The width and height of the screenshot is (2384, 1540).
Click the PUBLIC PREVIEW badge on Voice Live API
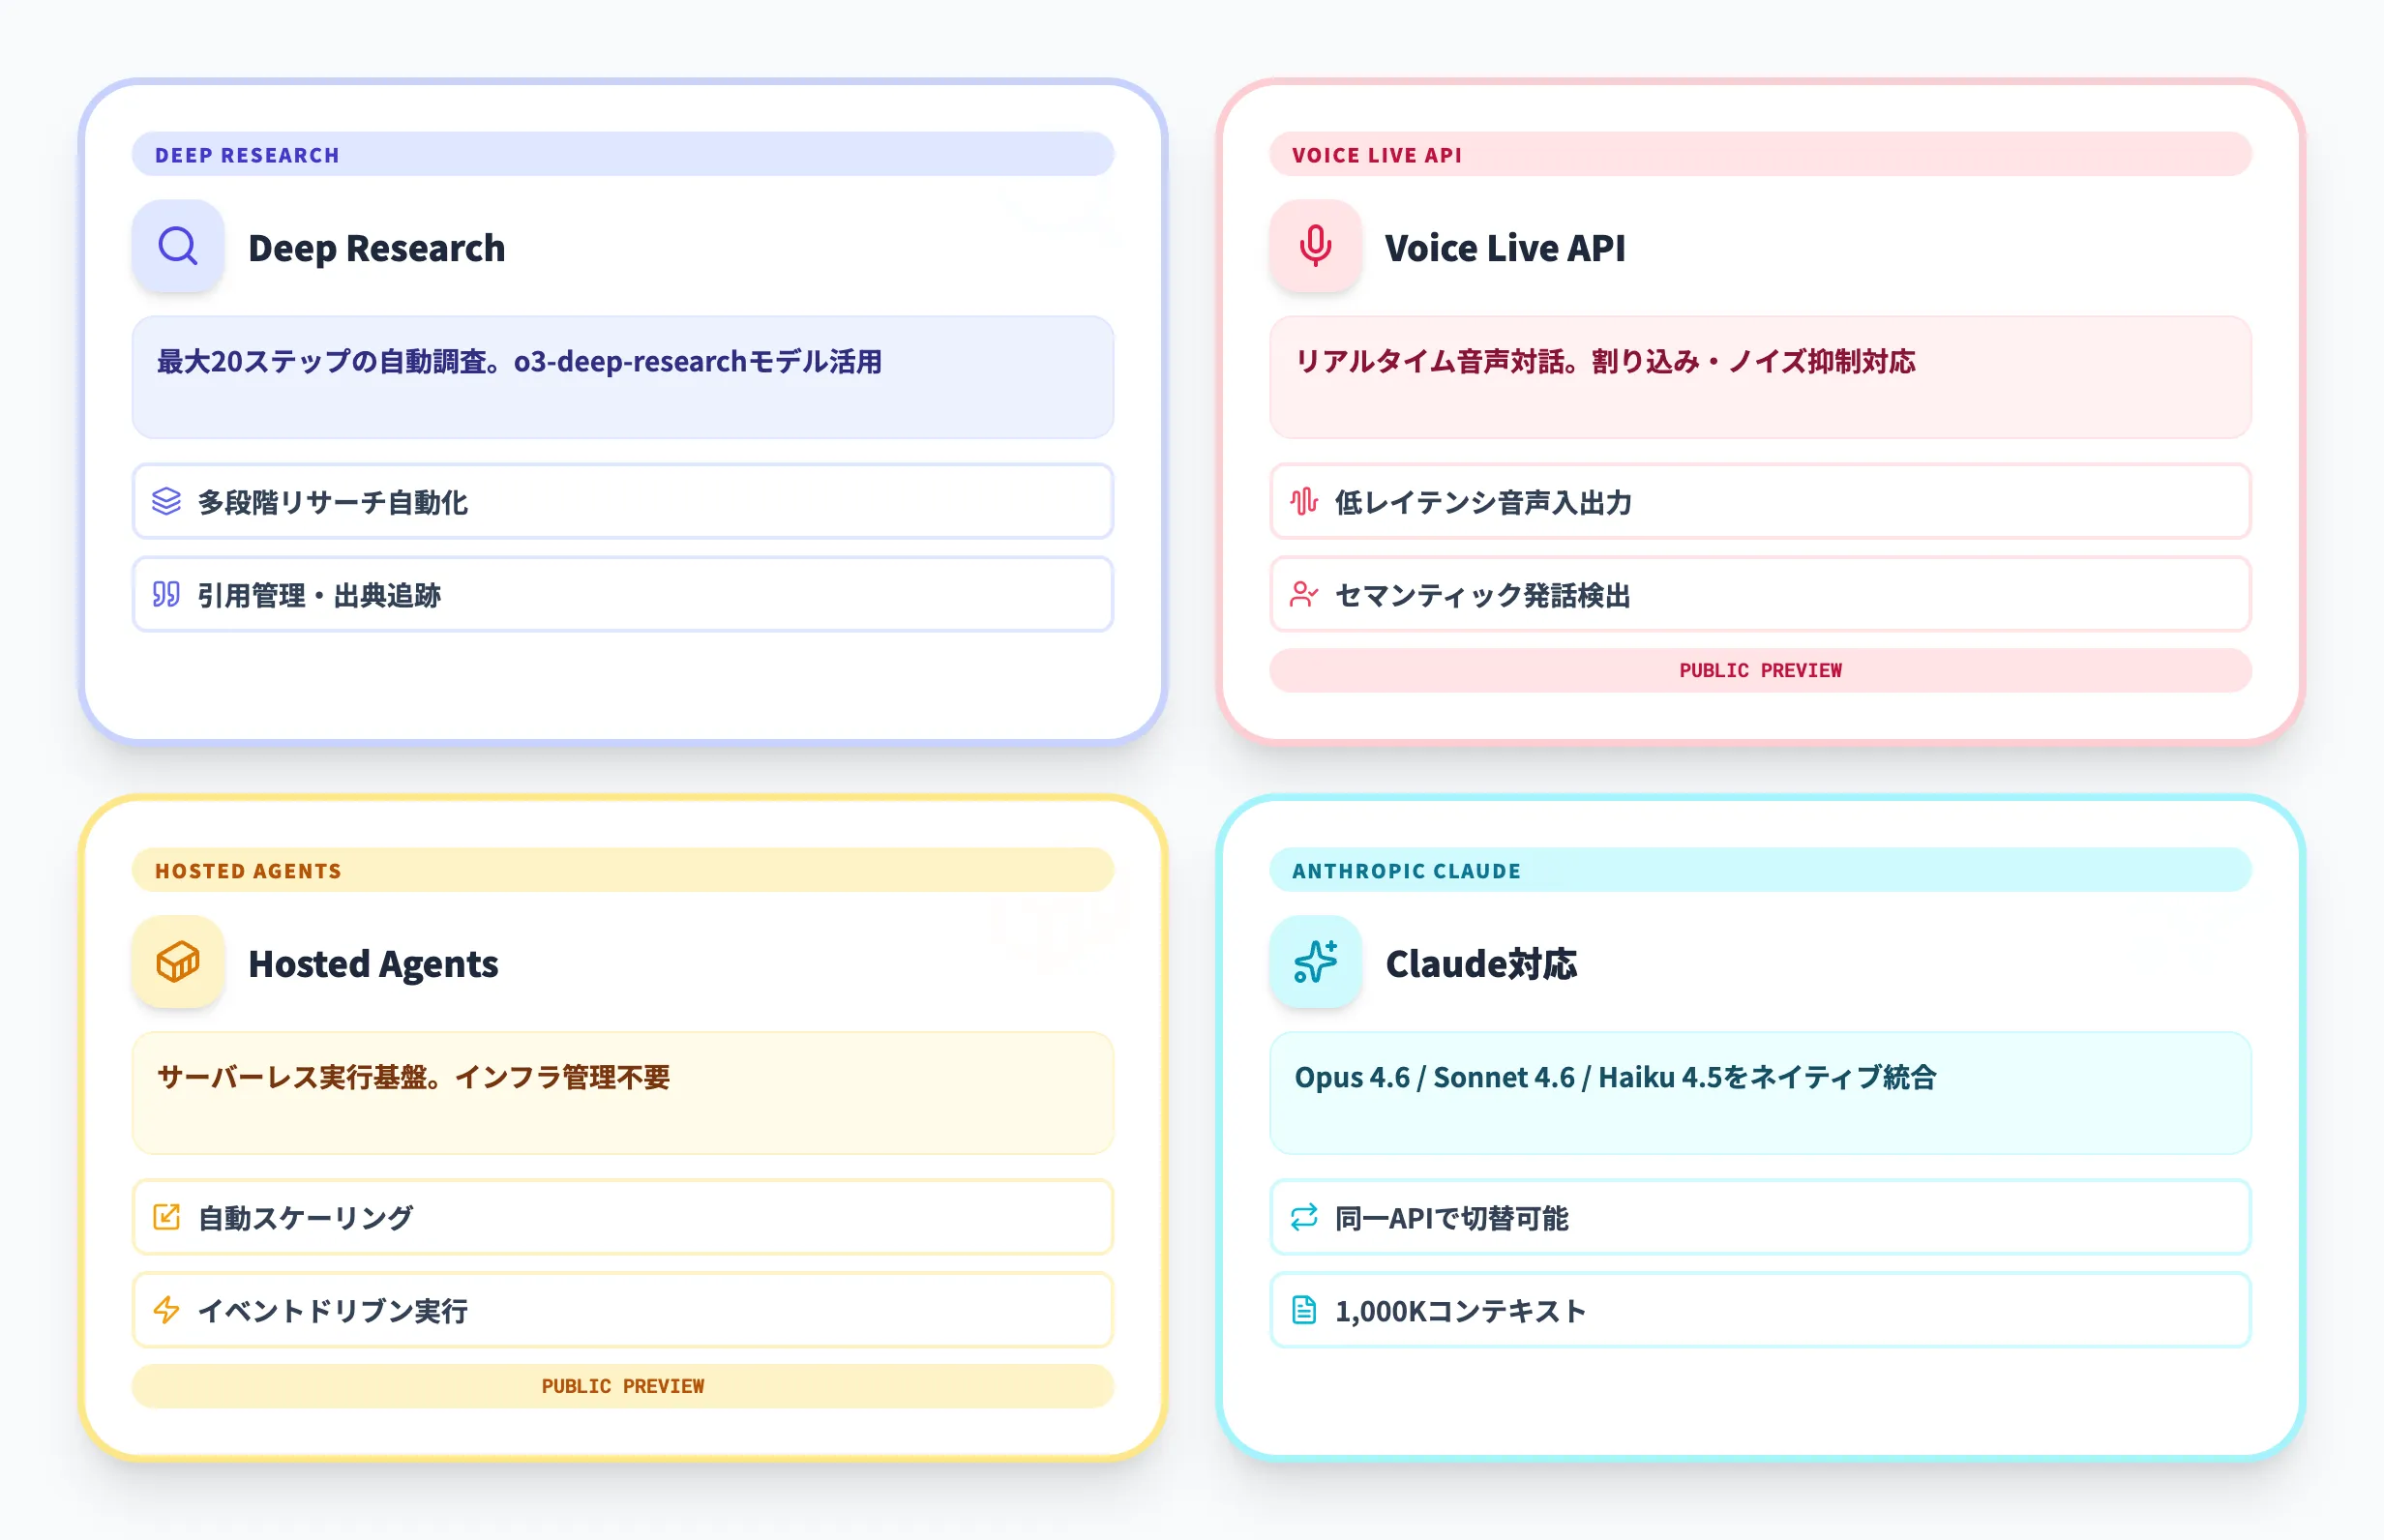point(1760,670)
